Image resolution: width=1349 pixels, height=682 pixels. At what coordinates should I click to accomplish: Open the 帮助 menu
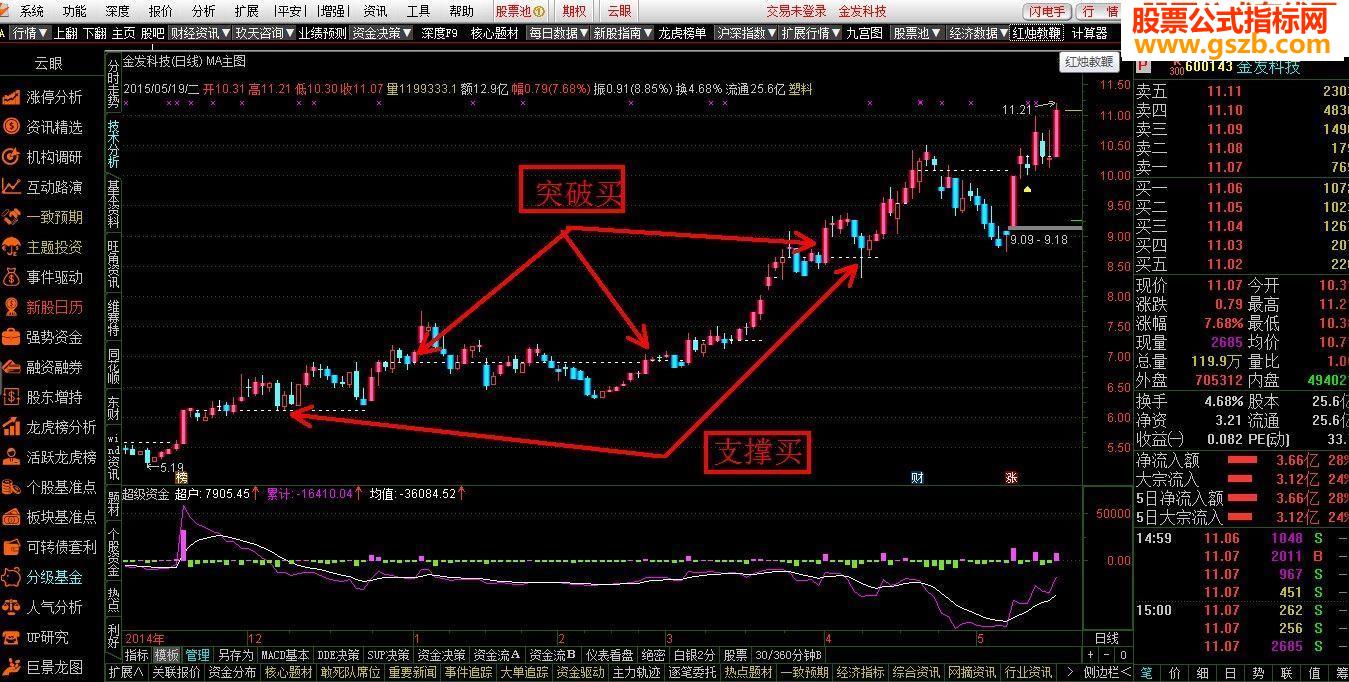pyautogui.click(x=461, y=11)
